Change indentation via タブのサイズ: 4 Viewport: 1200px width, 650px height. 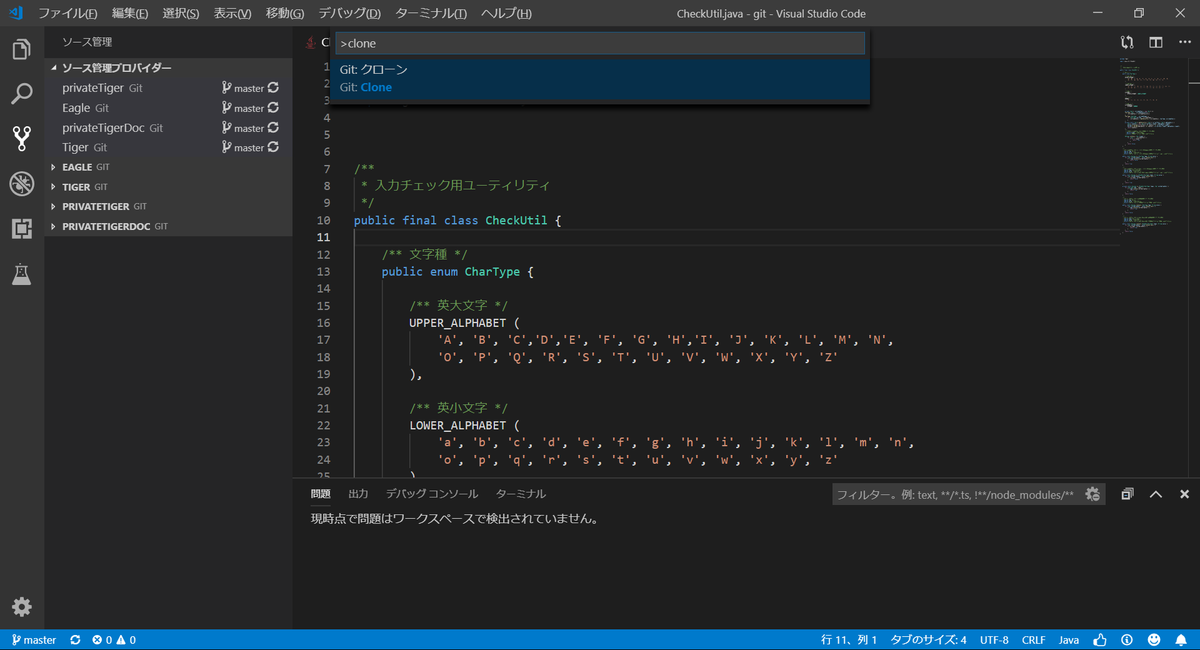[929, 640]
